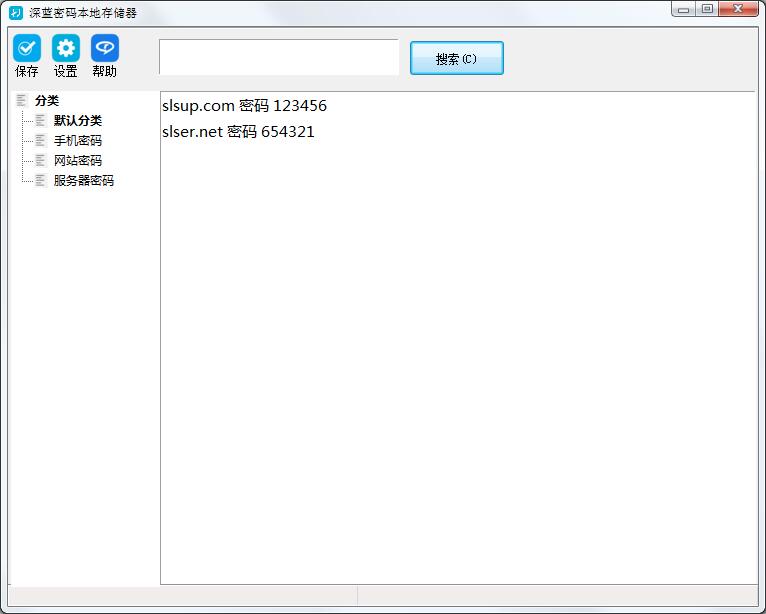Open the 服务器密码 category label
This screenshot has width=766, height=614.
point(84,180)
